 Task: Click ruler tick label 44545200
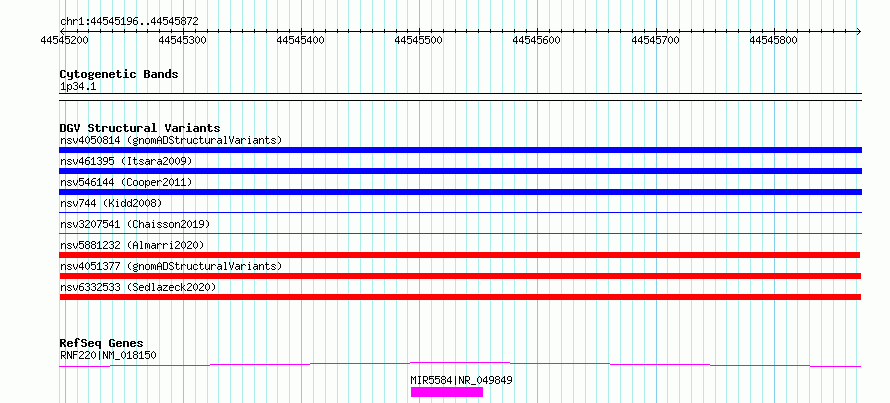coord(65,40)
